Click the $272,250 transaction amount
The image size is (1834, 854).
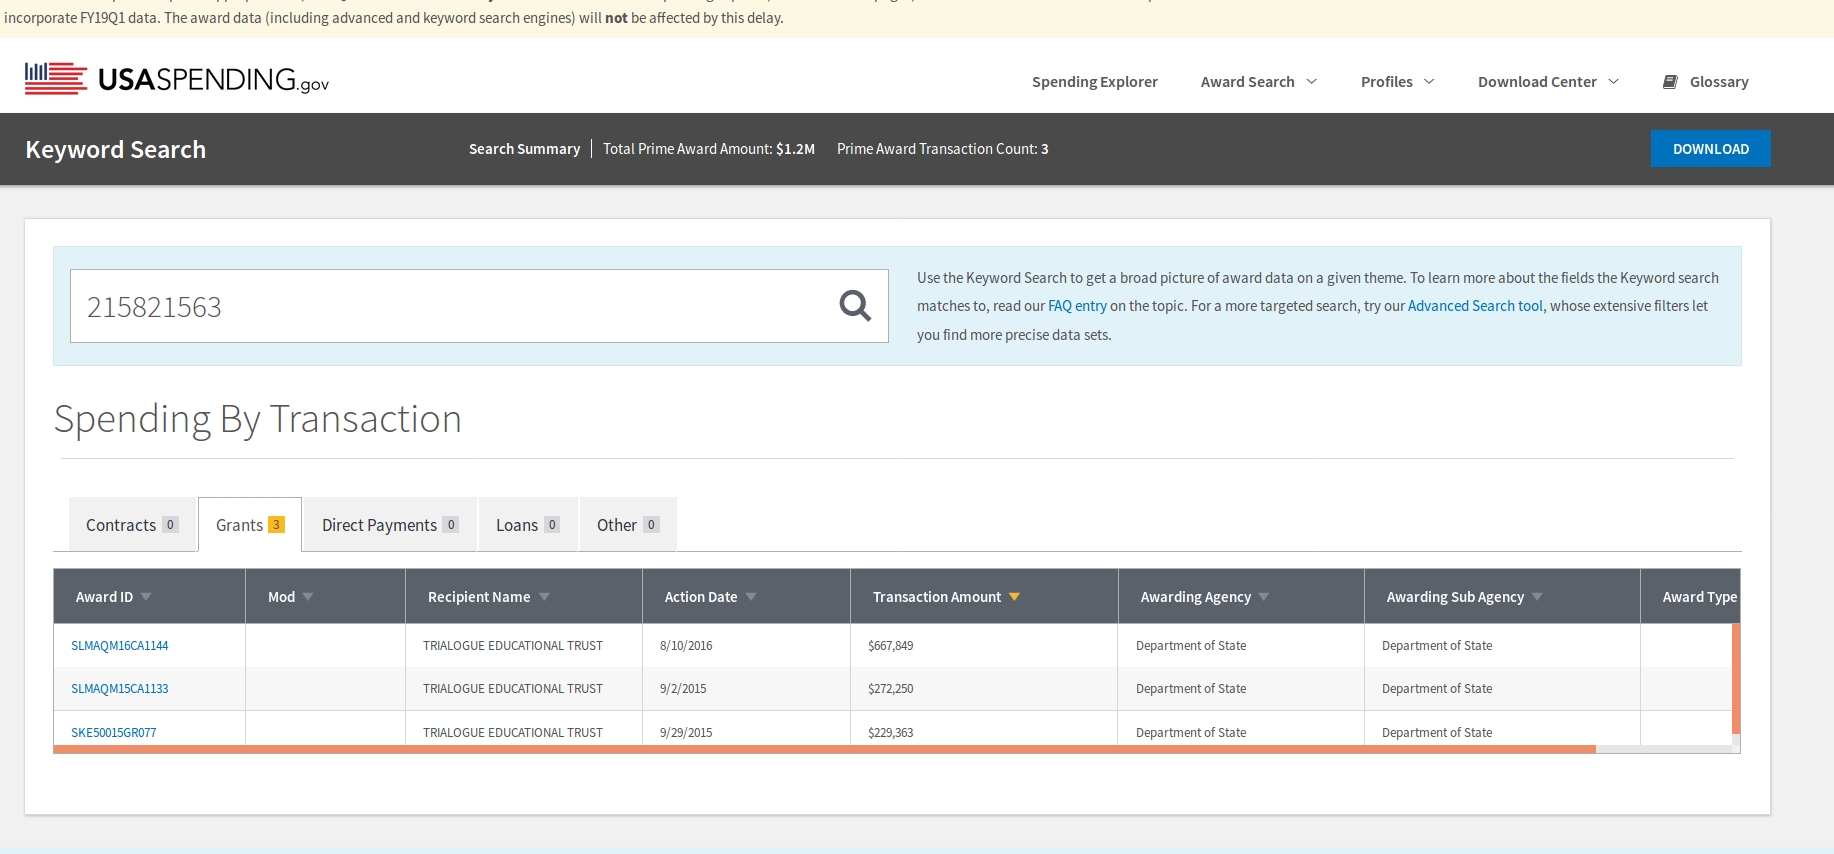point(890,689)
